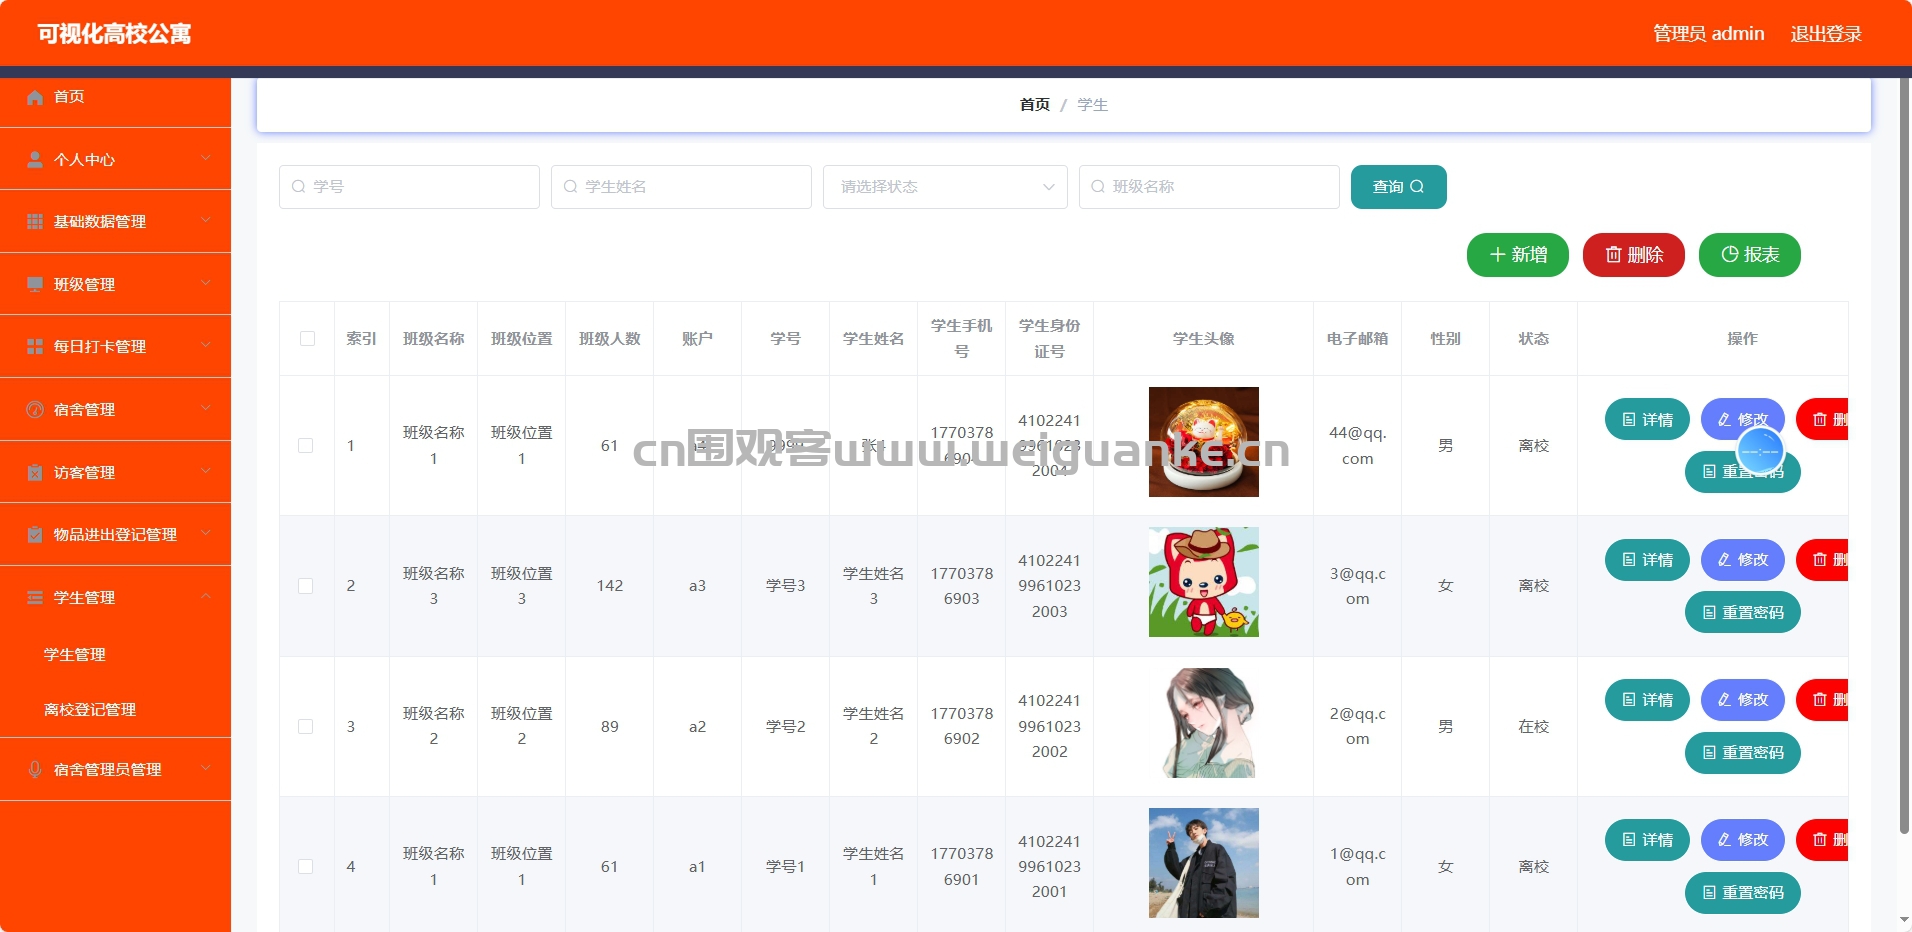Check the checkbox for row index 3
Image resolution: width=1912 pixels, height=932 pixels.
(306, 727)
